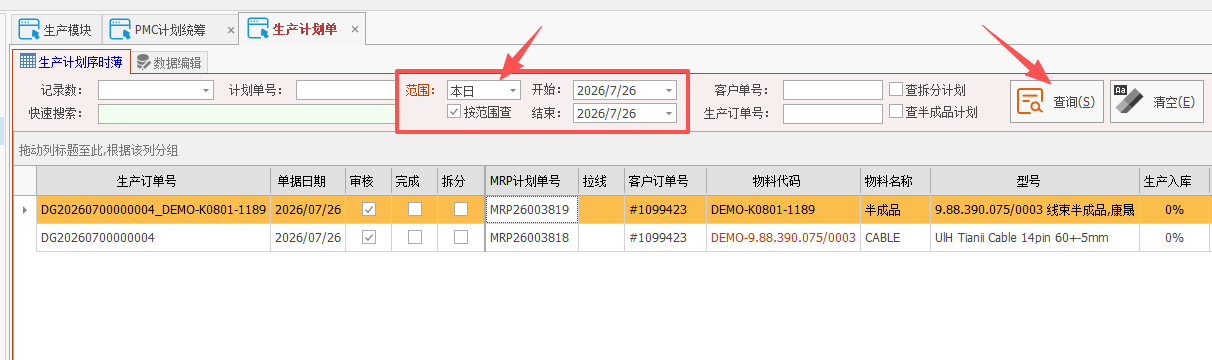Sort by 拆分 column header
The width and height of the screenshot is (1212, 360).
461,181
